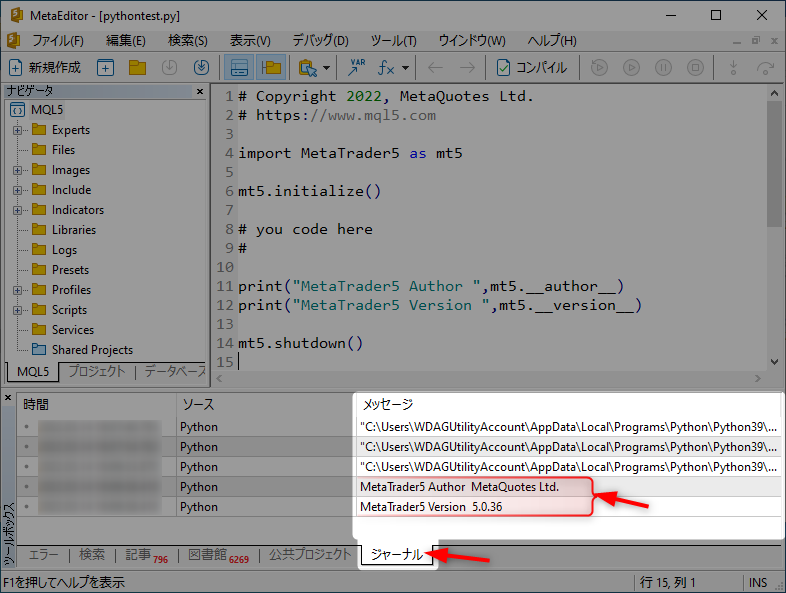The height and width of the screenshot is (593, 786).
Task: Expand the Include folder
Action: point(18,190)
